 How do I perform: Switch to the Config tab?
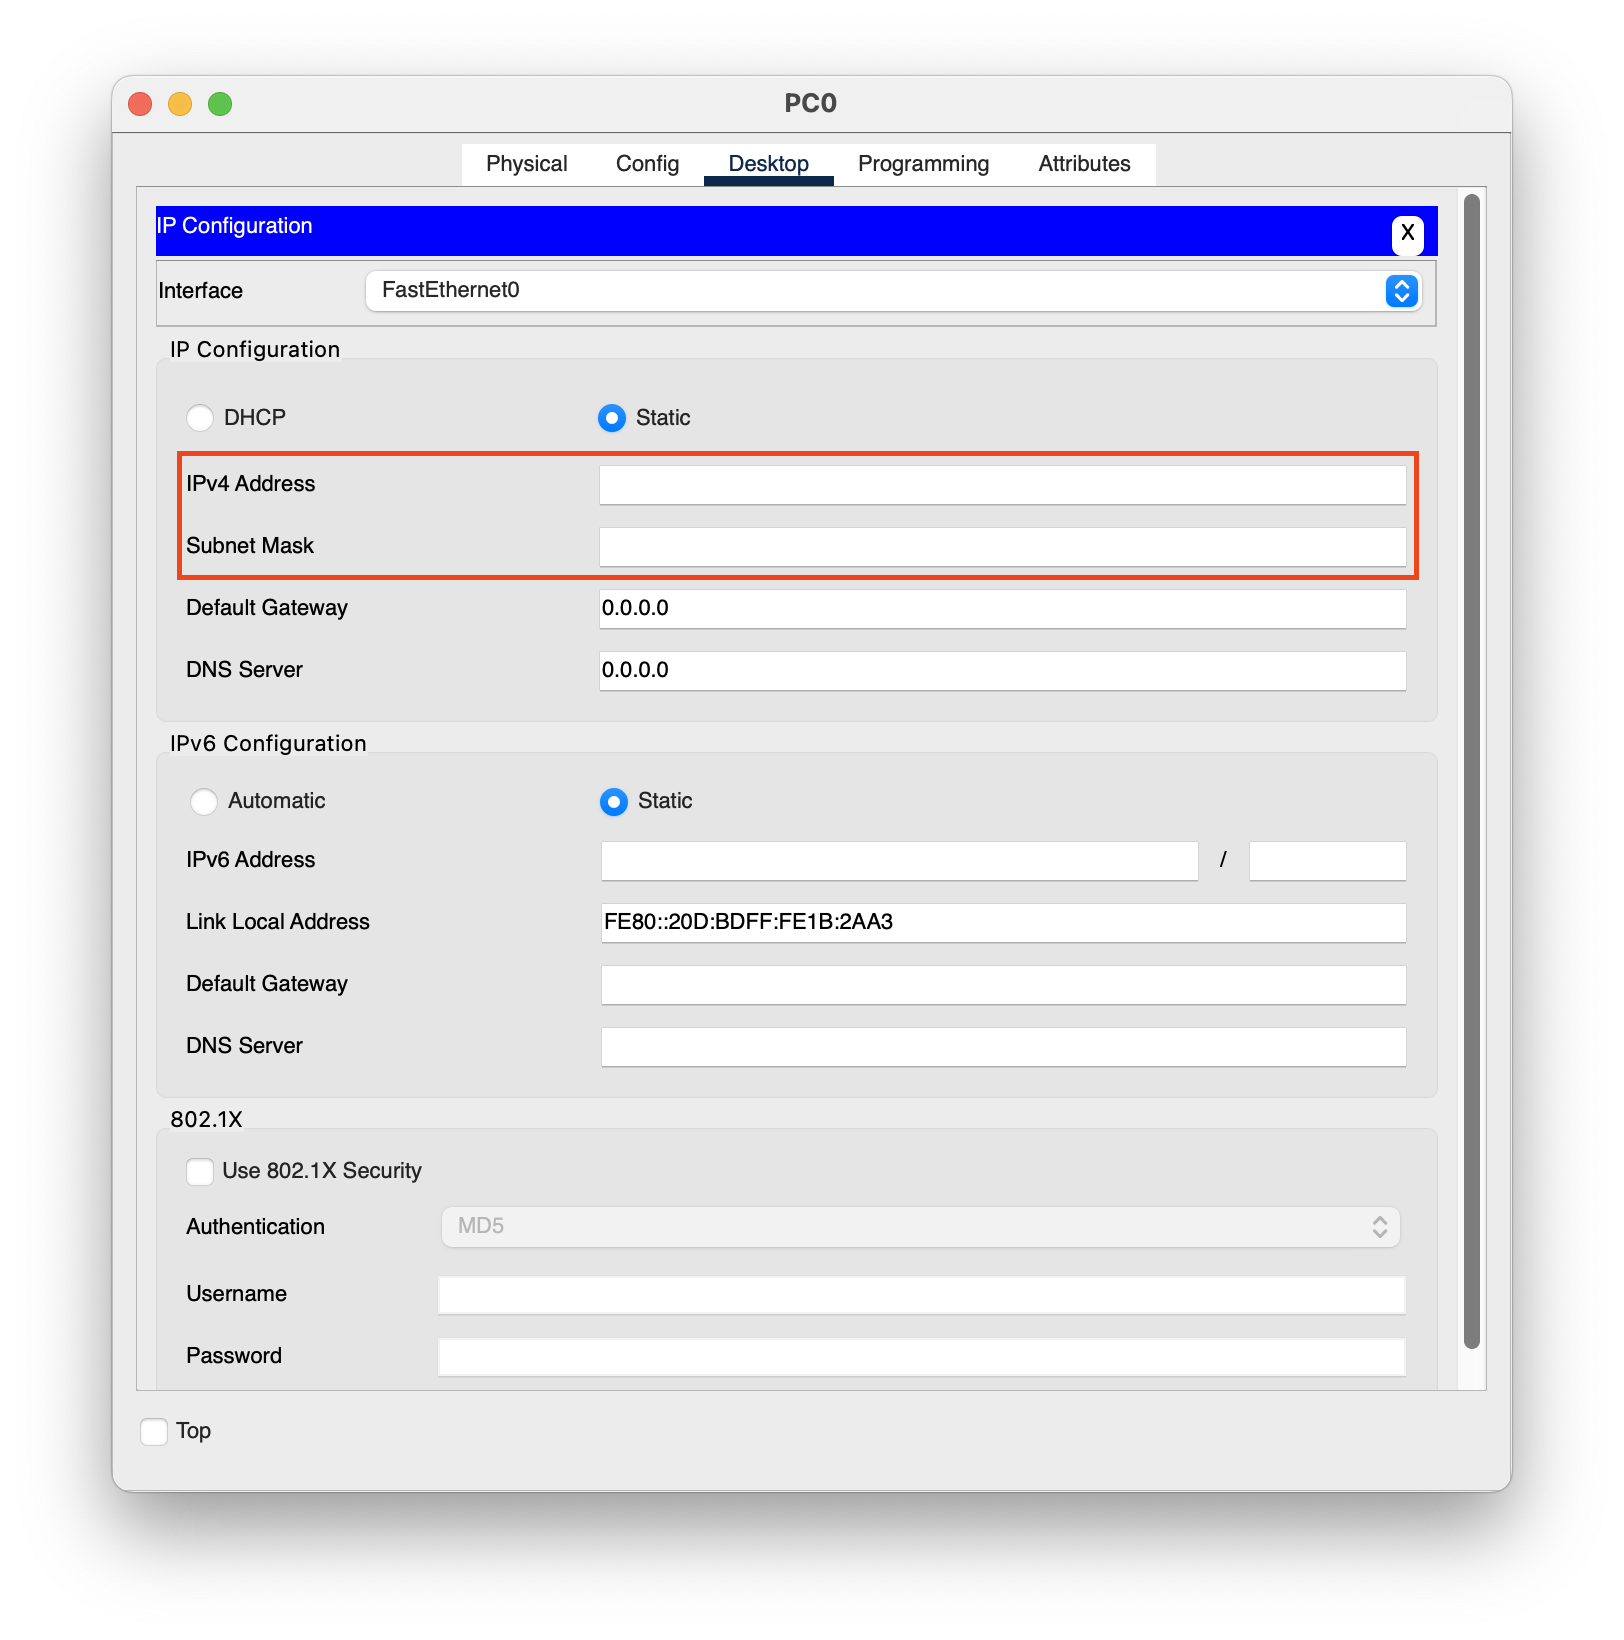tap(648, 164)
